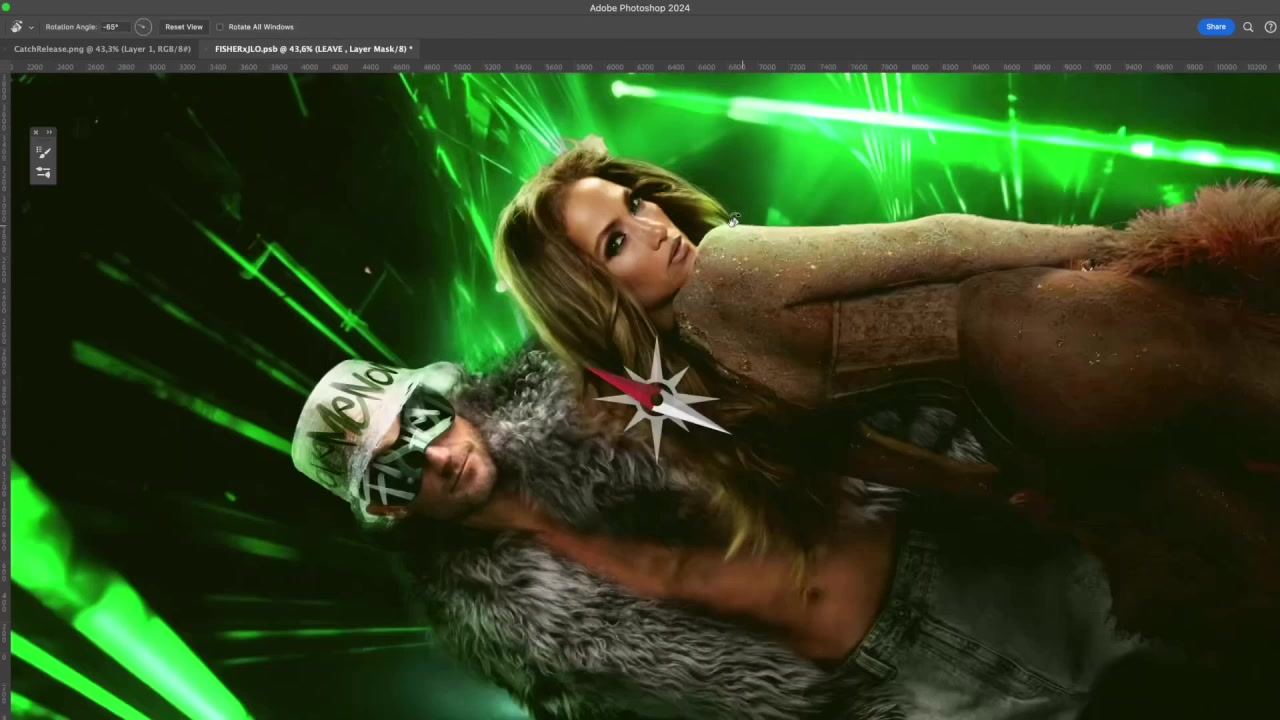This screenshot has width=1280, height=720.
Task: Open Brush Settings icon in floating panel
Action: (x=43, y=152)
